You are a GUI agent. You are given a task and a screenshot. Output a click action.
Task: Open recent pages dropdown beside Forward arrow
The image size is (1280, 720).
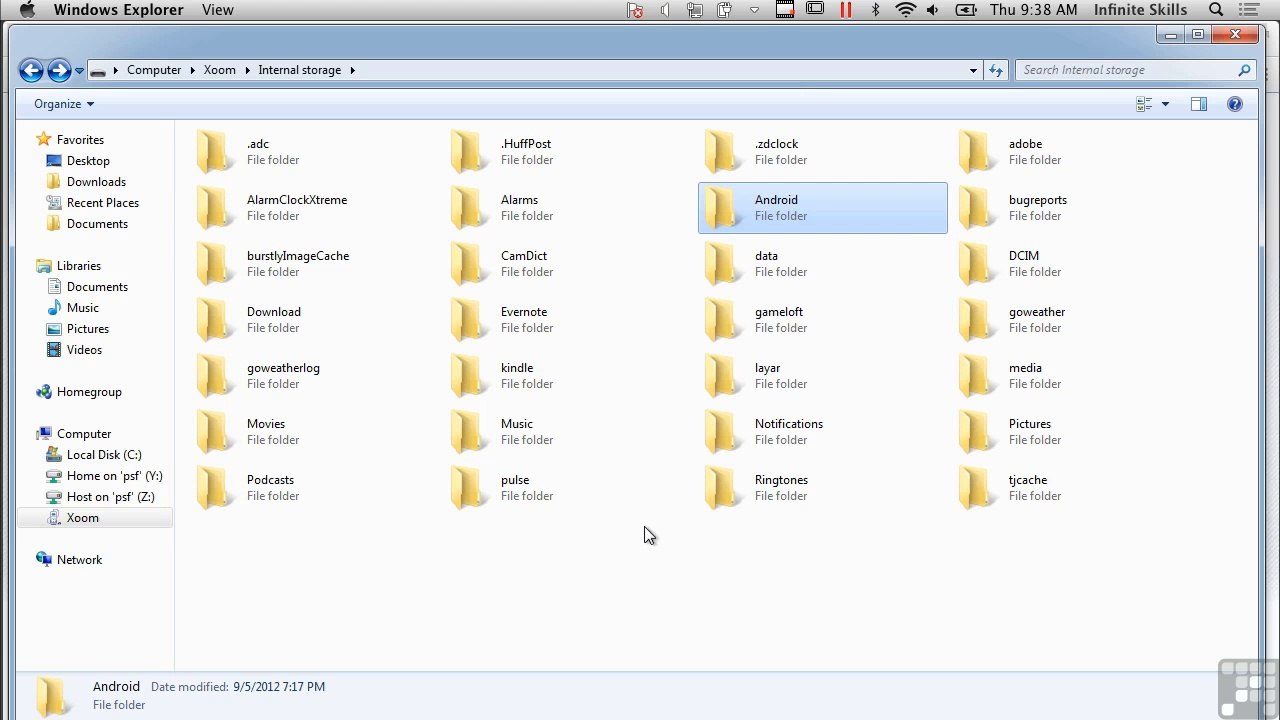point(79,71)
